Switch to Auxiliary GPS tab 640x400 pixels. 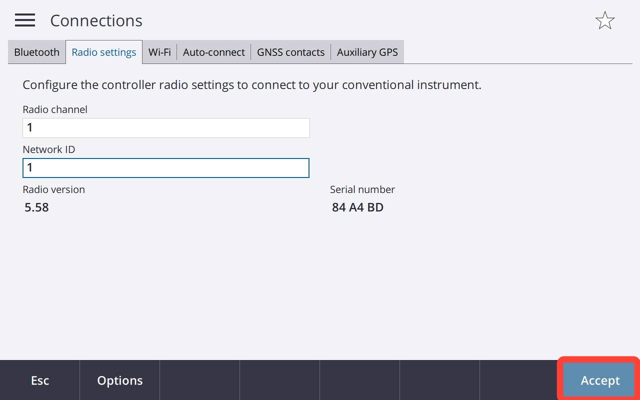coord(367,52)
